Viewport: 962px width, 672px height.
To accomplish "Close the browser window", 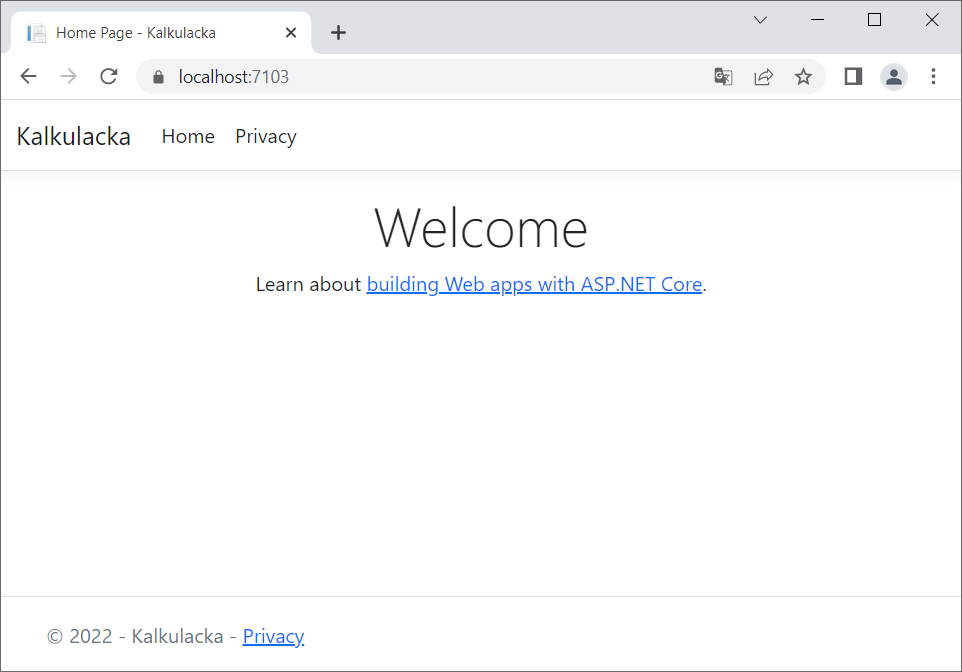I will (931, 20).
